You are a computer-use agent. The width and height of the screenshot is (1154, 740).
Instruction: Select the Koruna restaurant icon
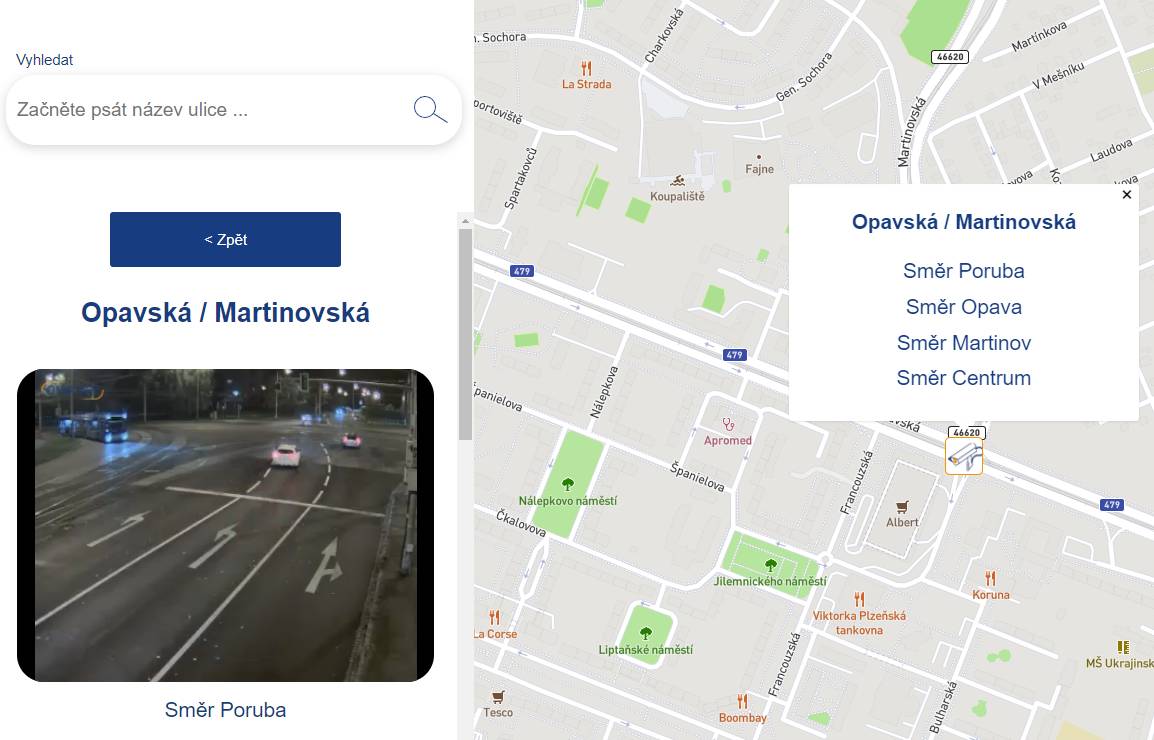tap(991, 578)
